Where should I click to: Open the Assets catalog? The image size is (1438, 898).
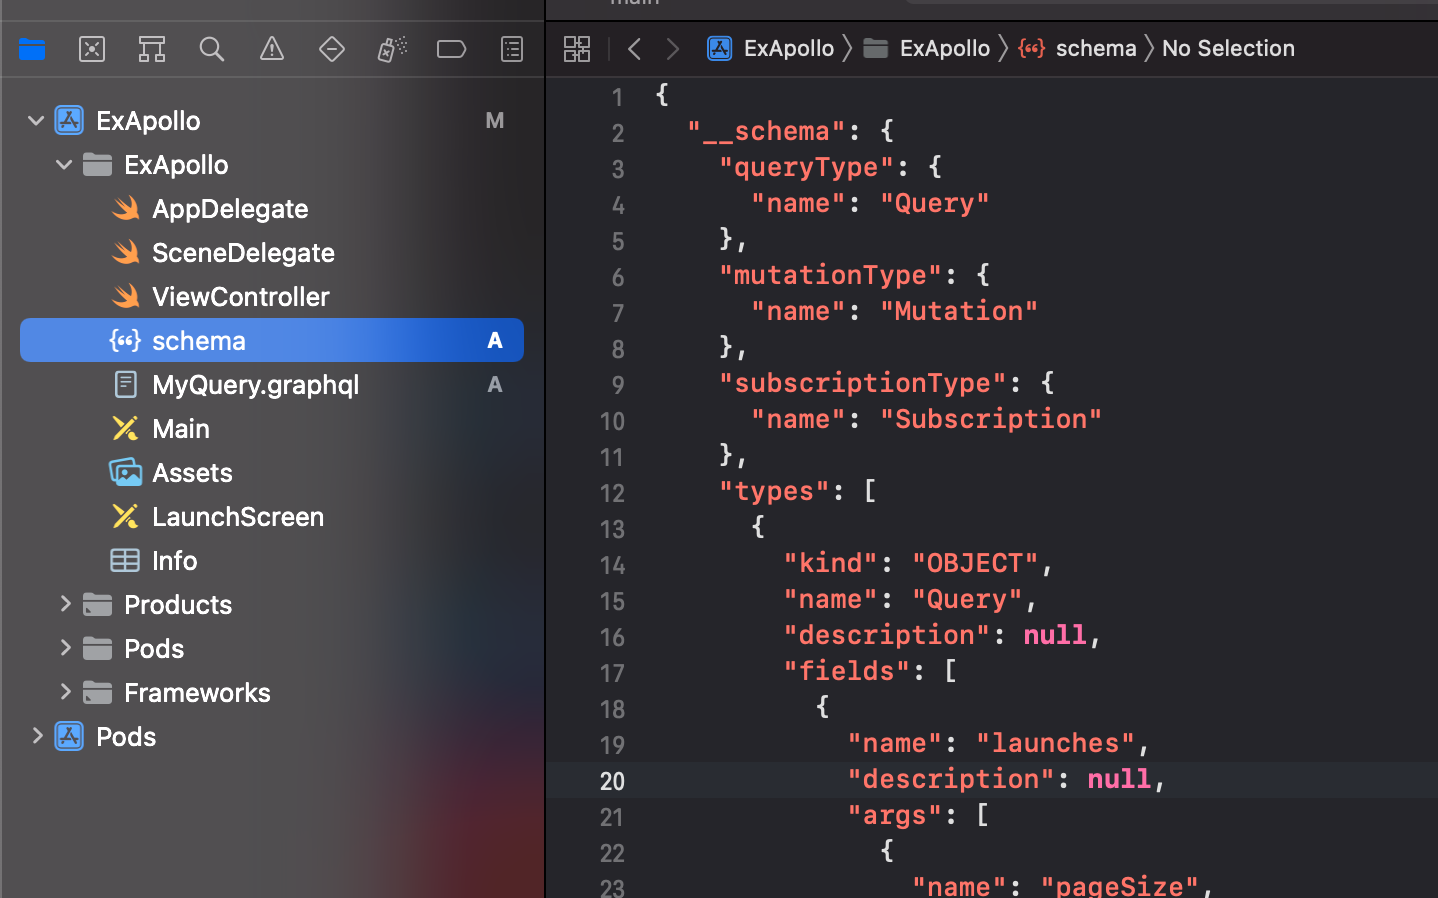(x=192, y=473)
